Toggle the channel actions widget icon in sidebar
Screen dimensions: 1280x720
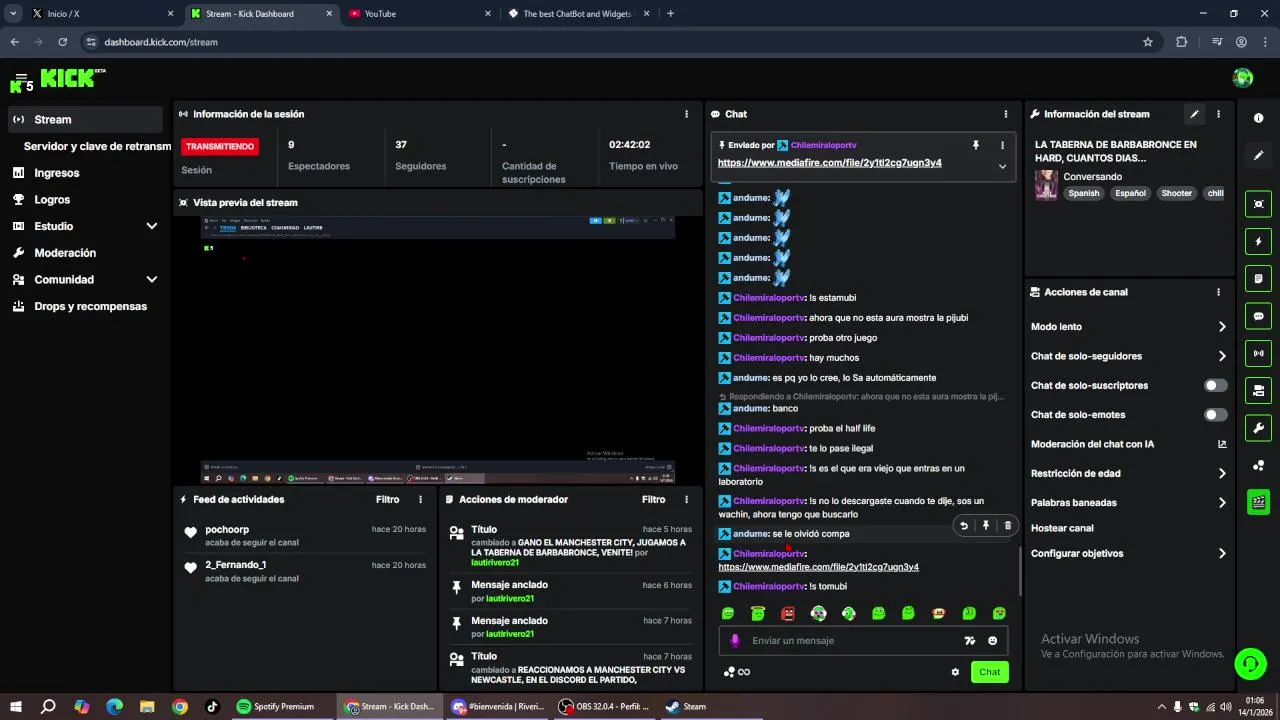(1258, 390)
